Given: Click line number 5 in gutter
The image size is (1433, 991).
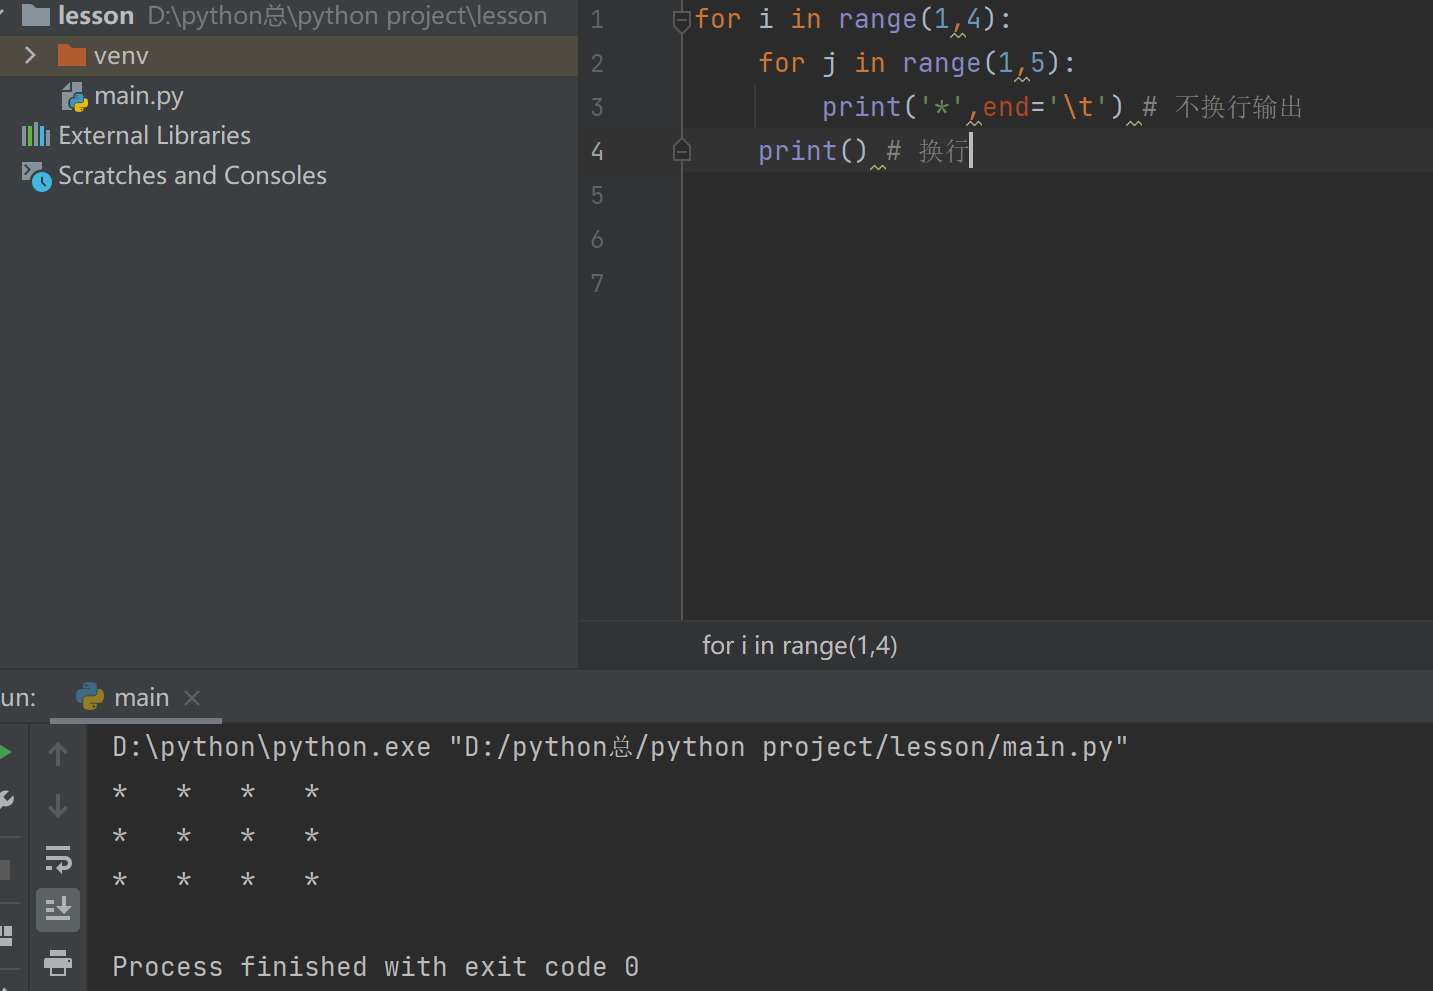Looking at the screenshot, I should [x=597, y=195].
